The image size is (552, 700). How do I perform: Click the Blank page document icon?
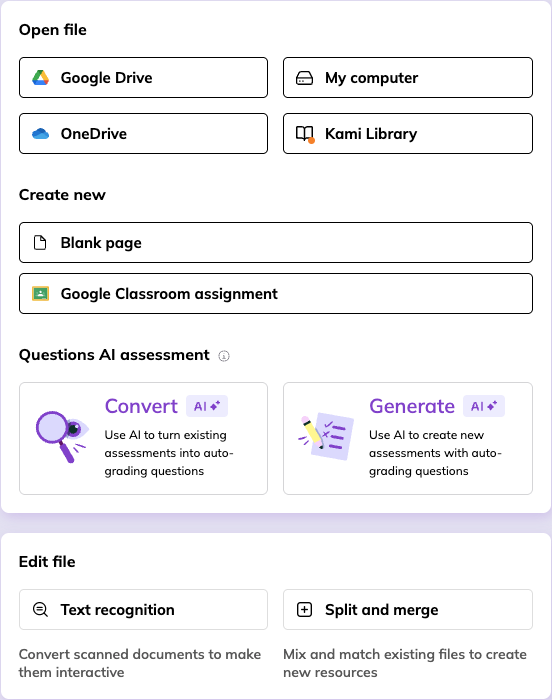click(40, 242)
